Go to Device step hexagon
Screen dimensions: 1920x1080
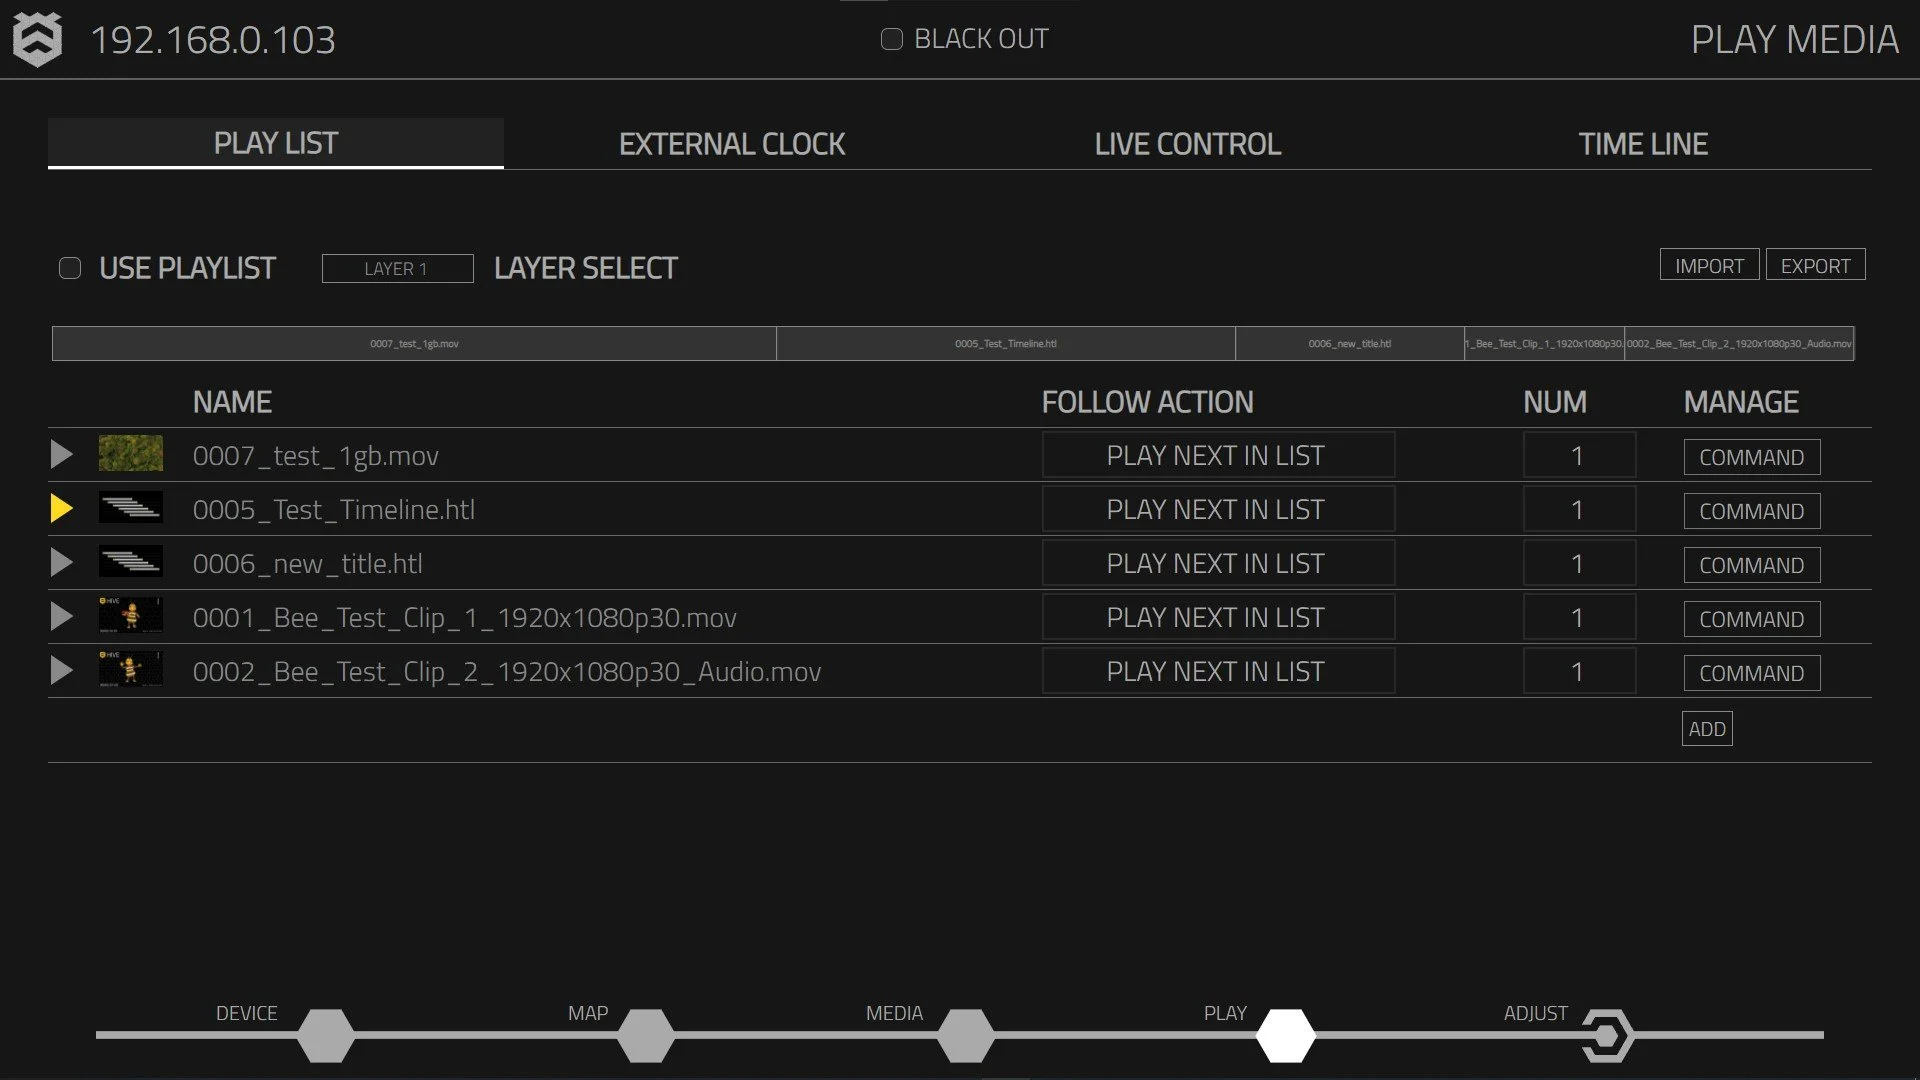[326, 1035]
